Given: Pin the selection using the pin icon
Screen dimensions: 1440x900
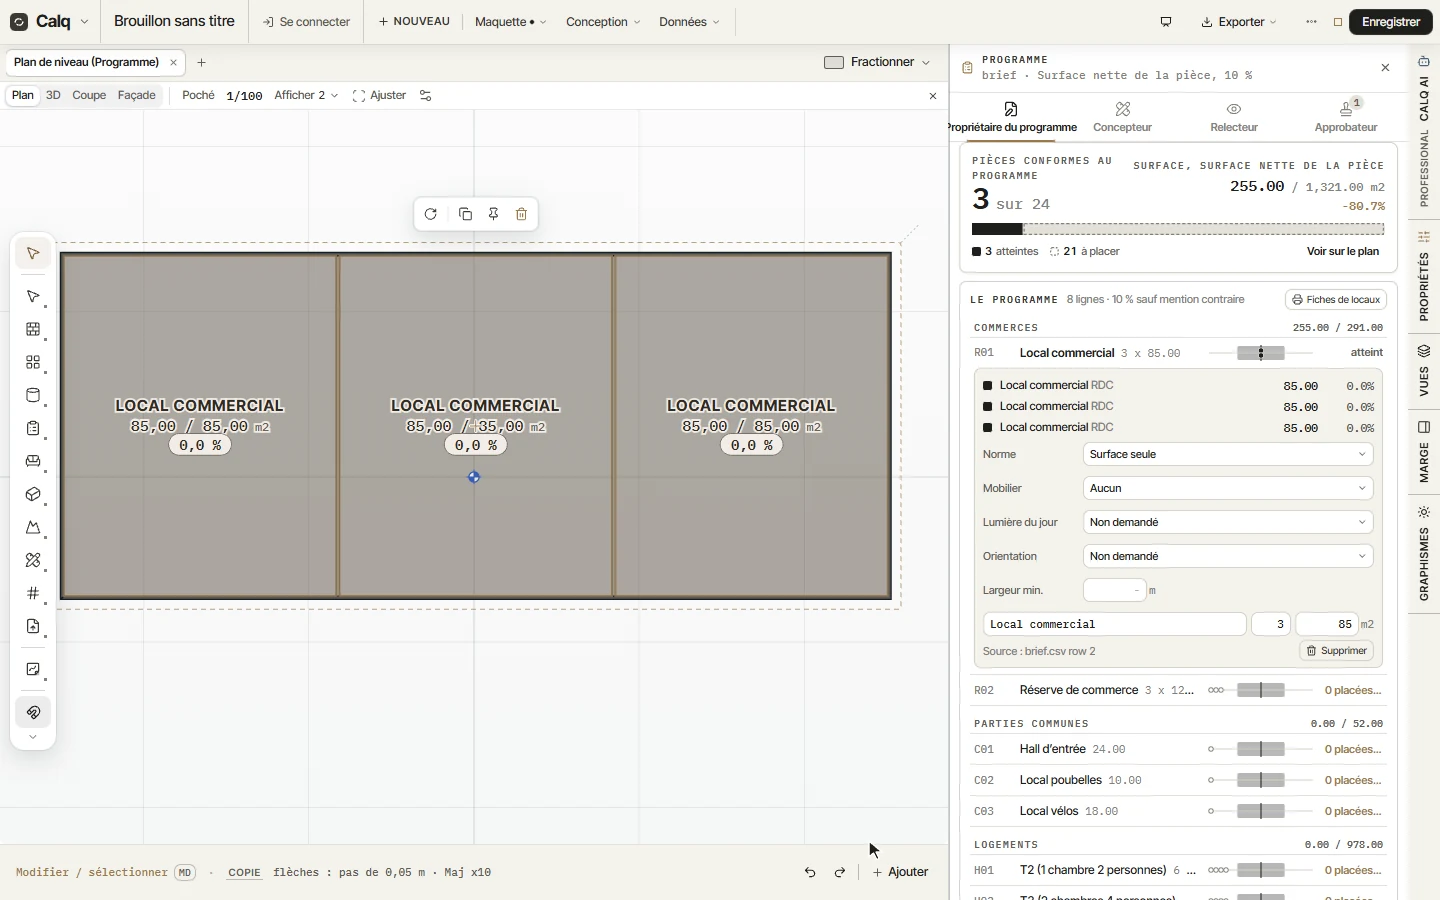Looking at the screenshot, I should click(493, 214).
